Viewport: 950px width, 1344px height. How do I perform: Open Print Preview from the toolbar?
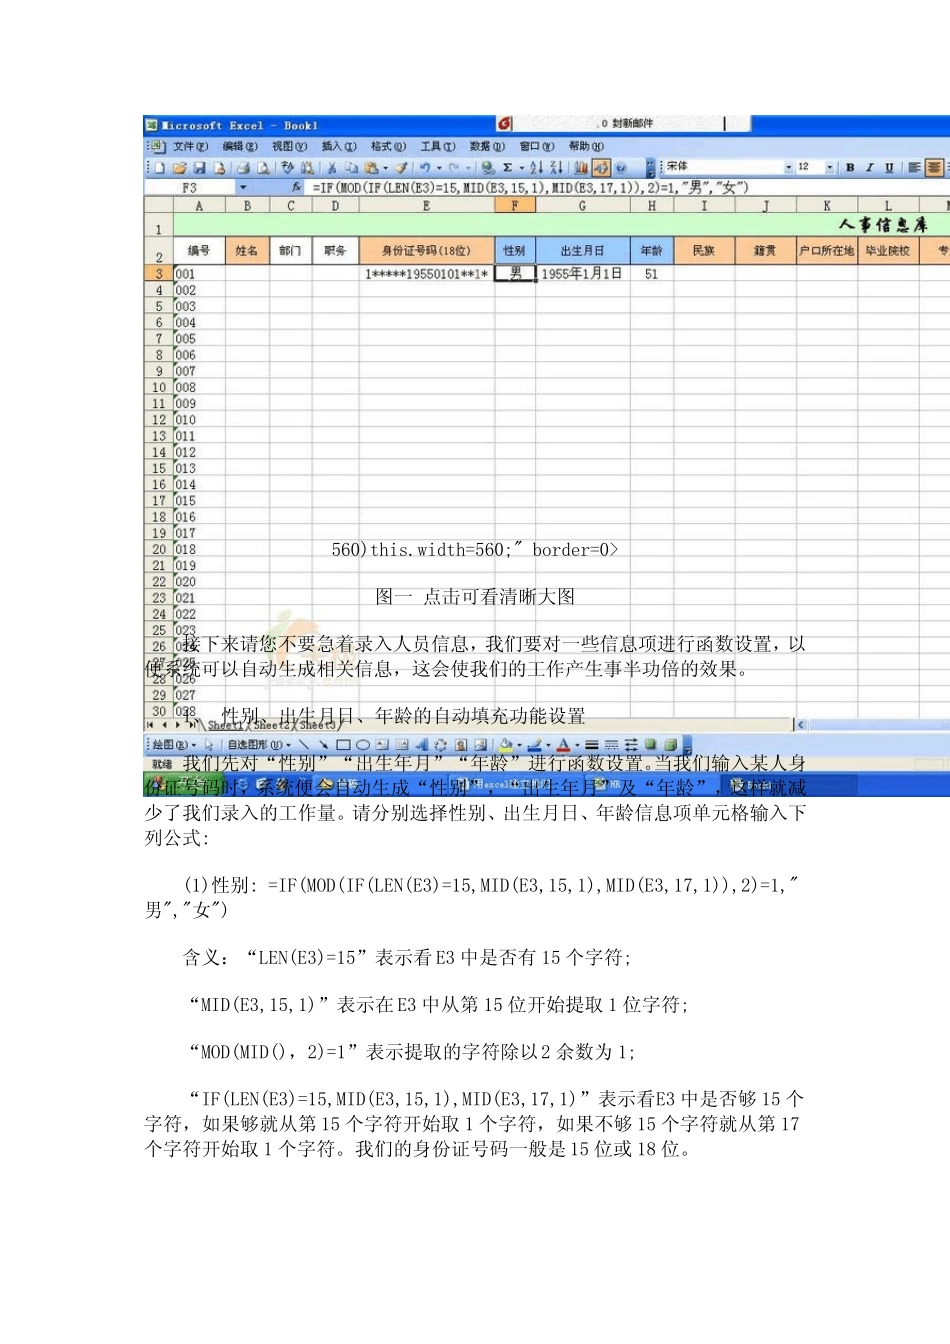pos(263,167)
